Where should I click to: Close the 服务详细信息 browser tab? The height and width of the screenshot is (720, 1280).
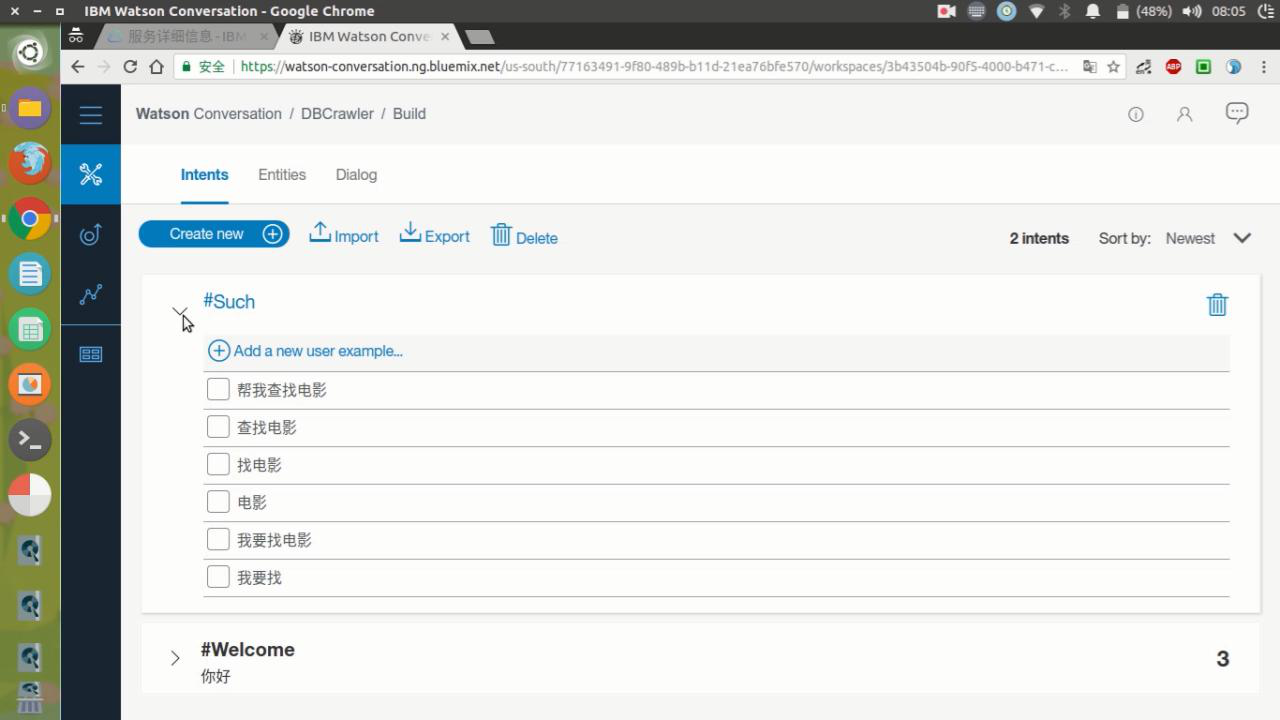265,37
